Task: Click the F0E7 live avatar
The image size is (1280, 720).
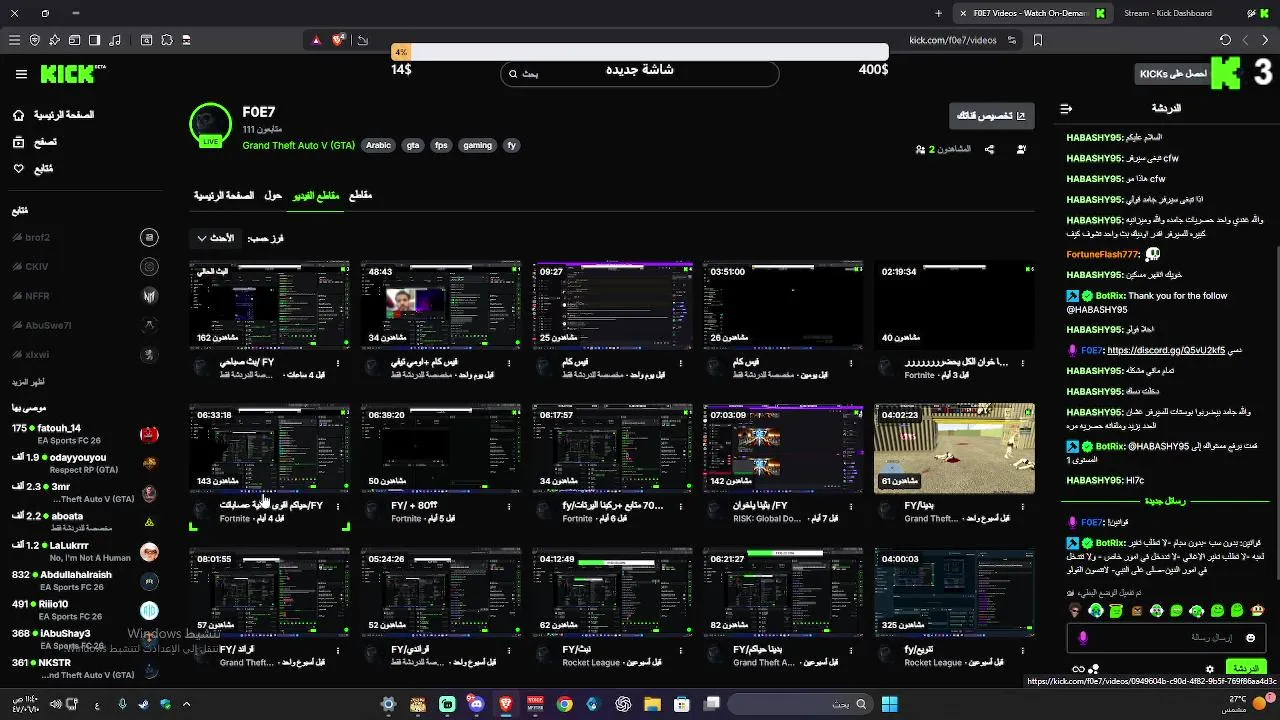Action: (x=210, y=124)
